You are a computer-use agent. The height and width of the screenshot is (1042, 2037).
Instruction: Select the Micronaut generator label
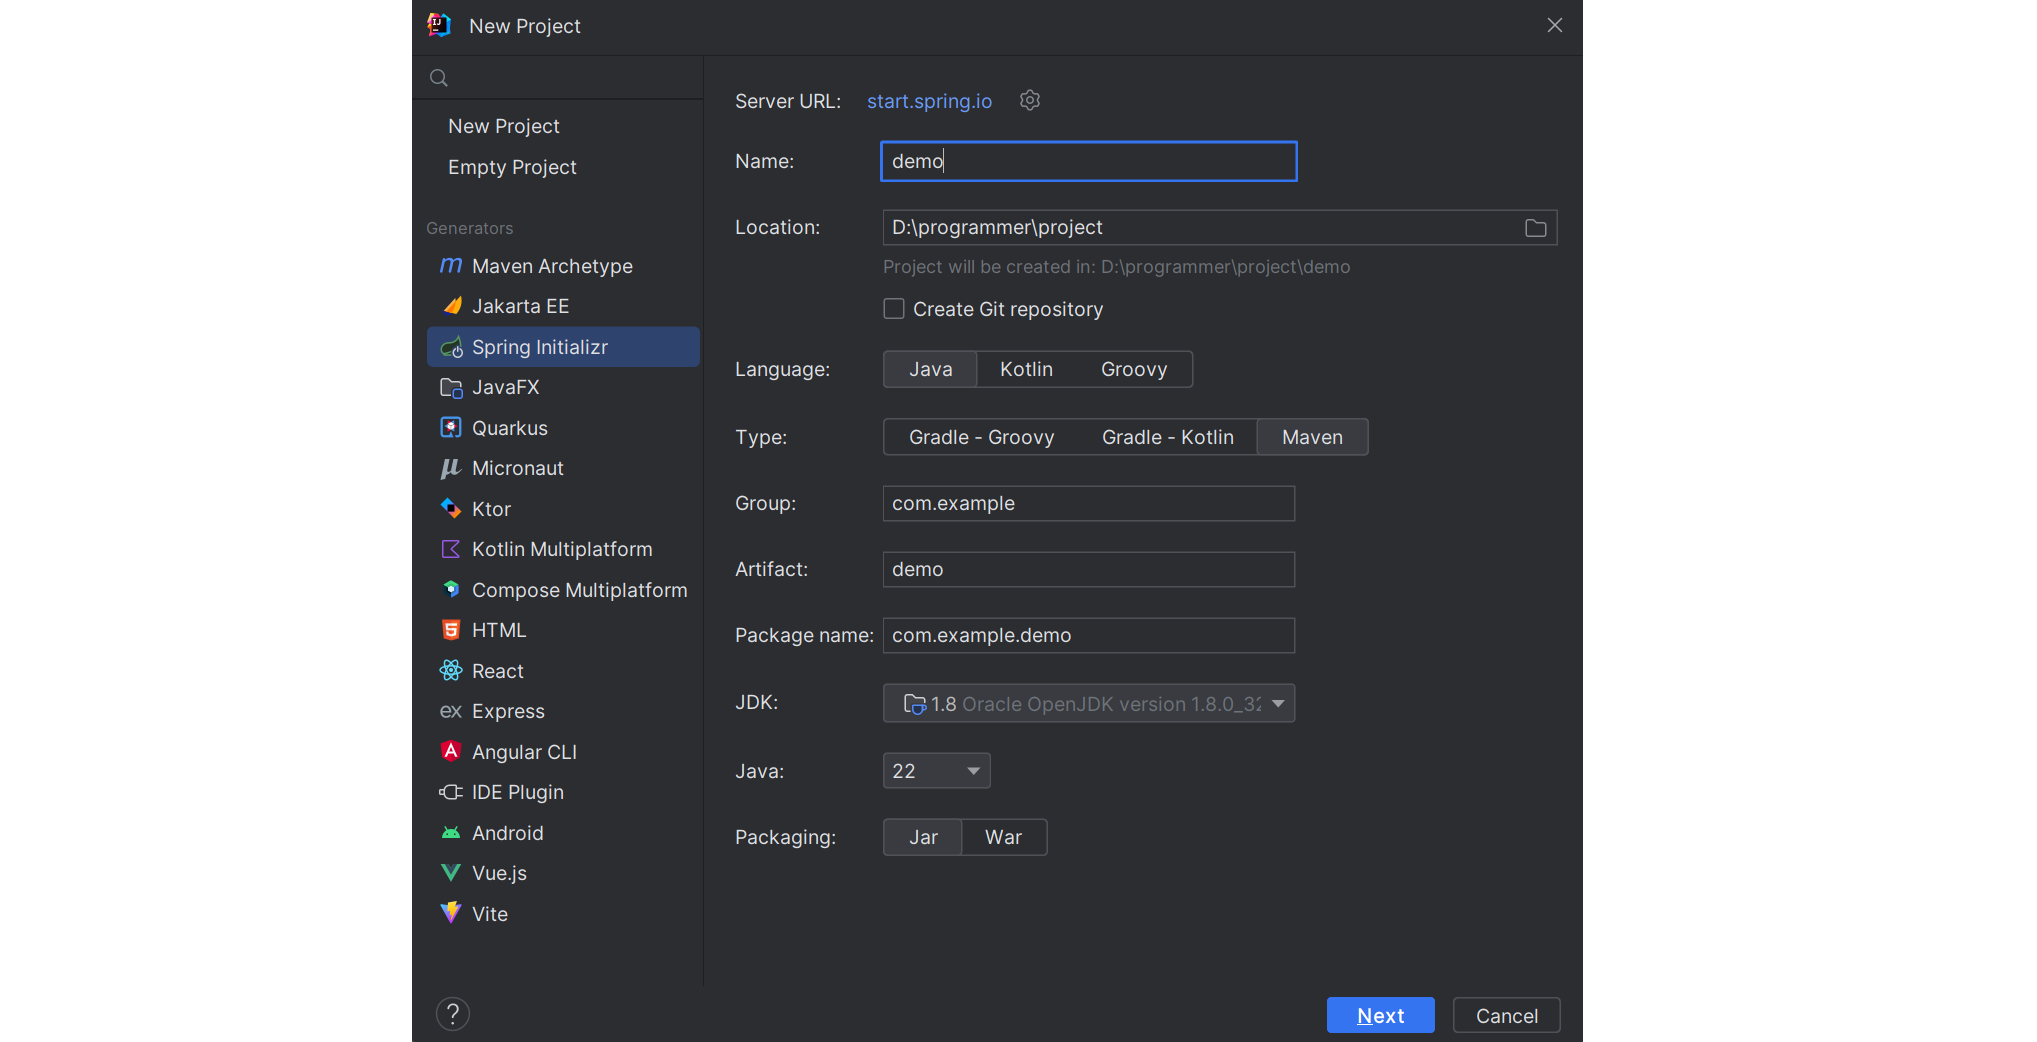(517, 468)
